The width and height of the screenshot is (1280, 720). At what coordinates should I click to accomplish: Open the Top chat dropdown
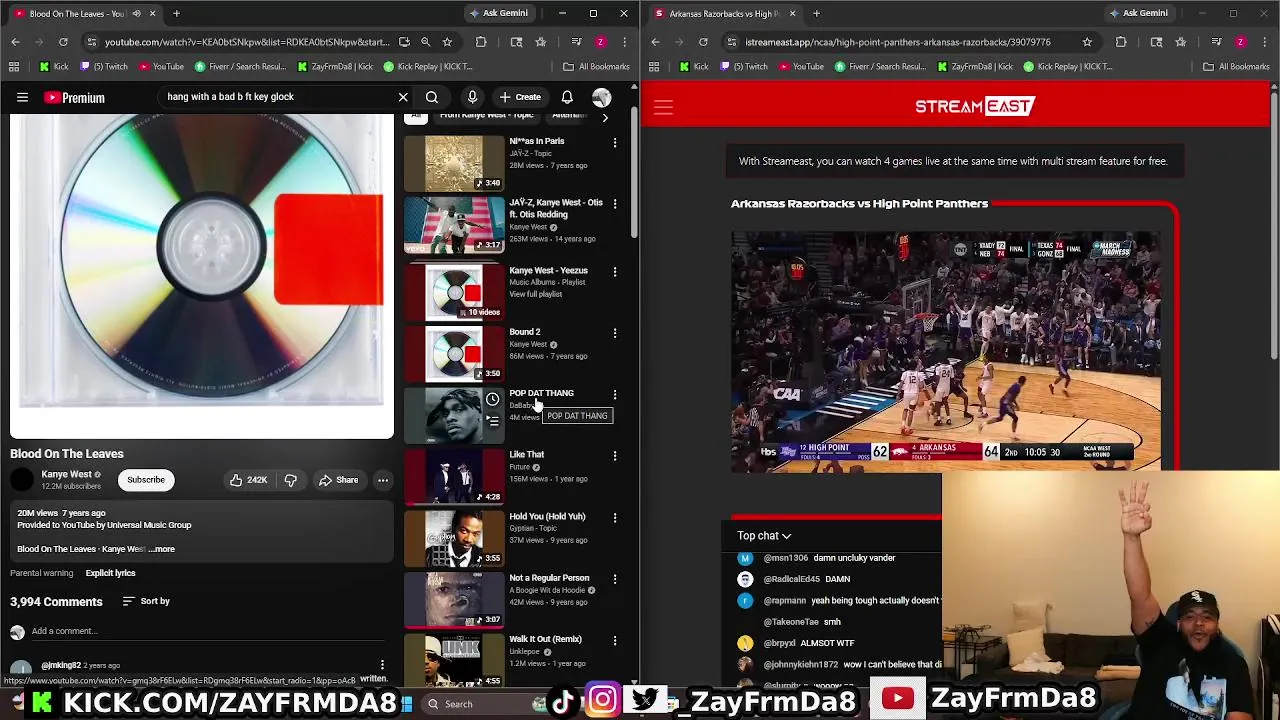(x=764, y=536)
